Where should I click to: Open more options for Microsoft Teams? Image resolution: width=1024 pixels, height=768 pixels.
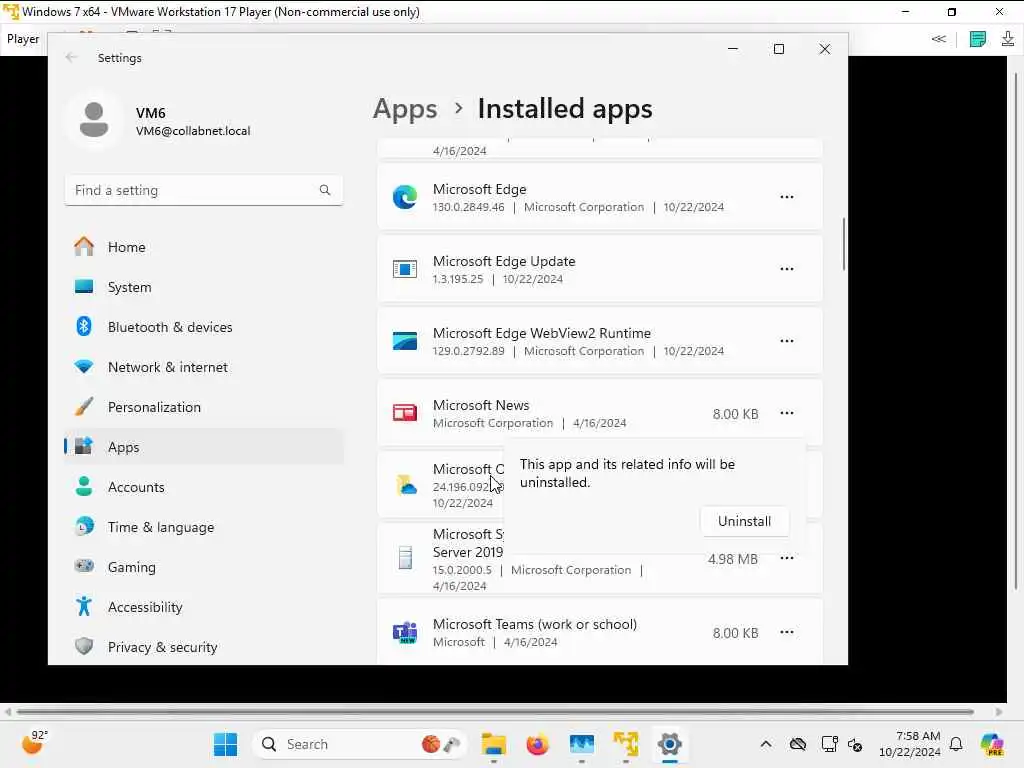click(786, 632)
